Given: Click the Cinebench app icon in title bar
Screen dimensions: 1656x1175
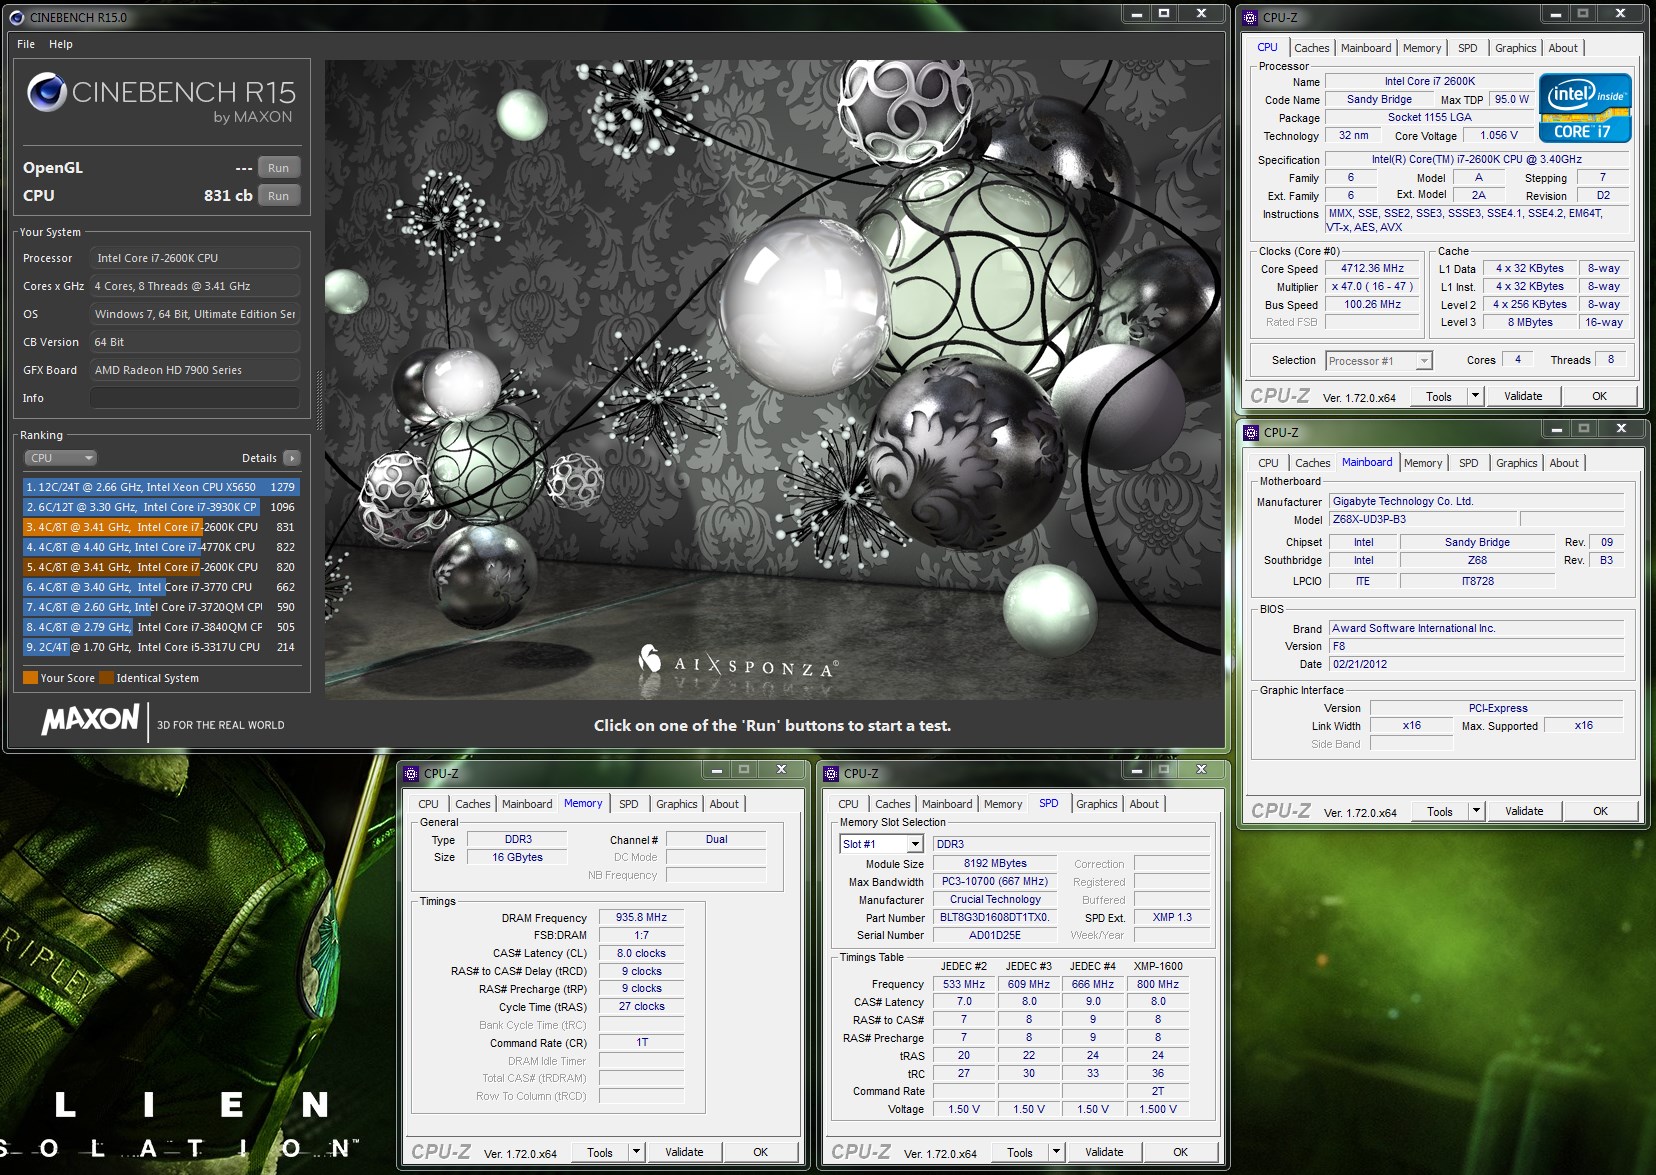Looking at the screenshot, I should click(16, 17).
